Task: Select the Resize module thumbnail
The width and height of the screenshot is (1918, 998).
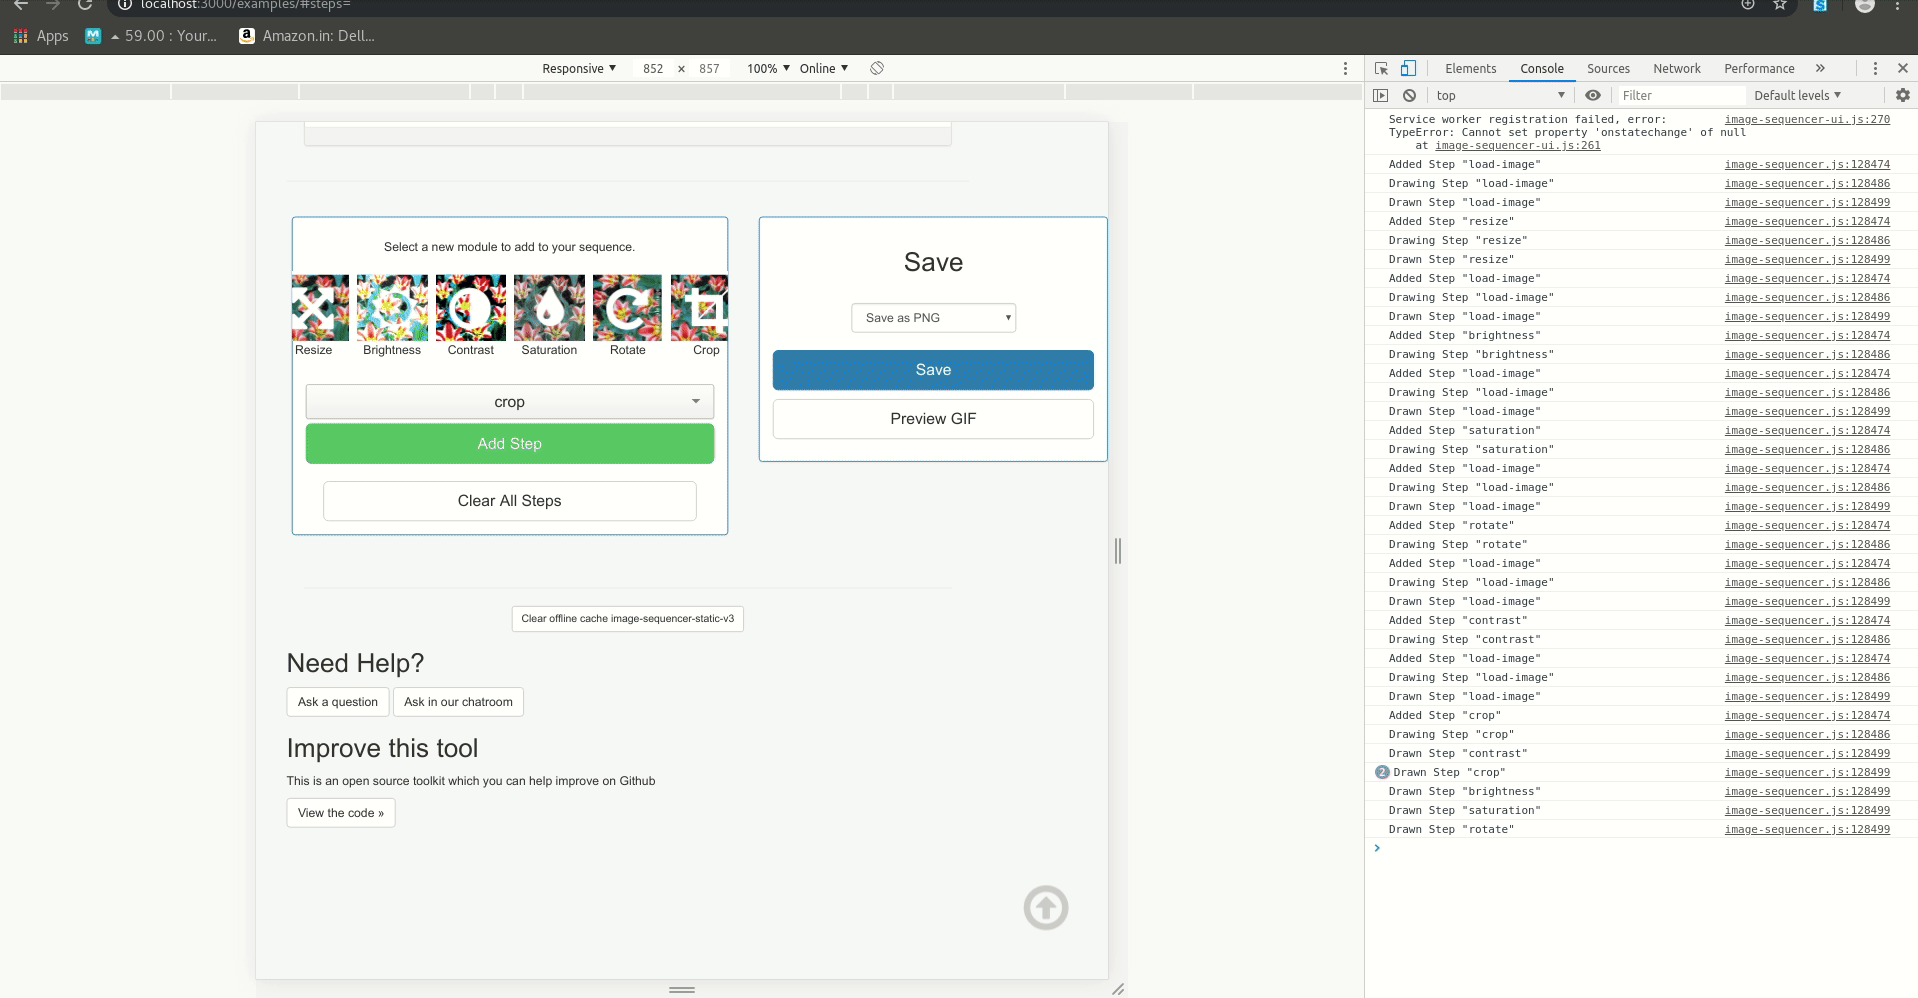Action: (320, 308)
